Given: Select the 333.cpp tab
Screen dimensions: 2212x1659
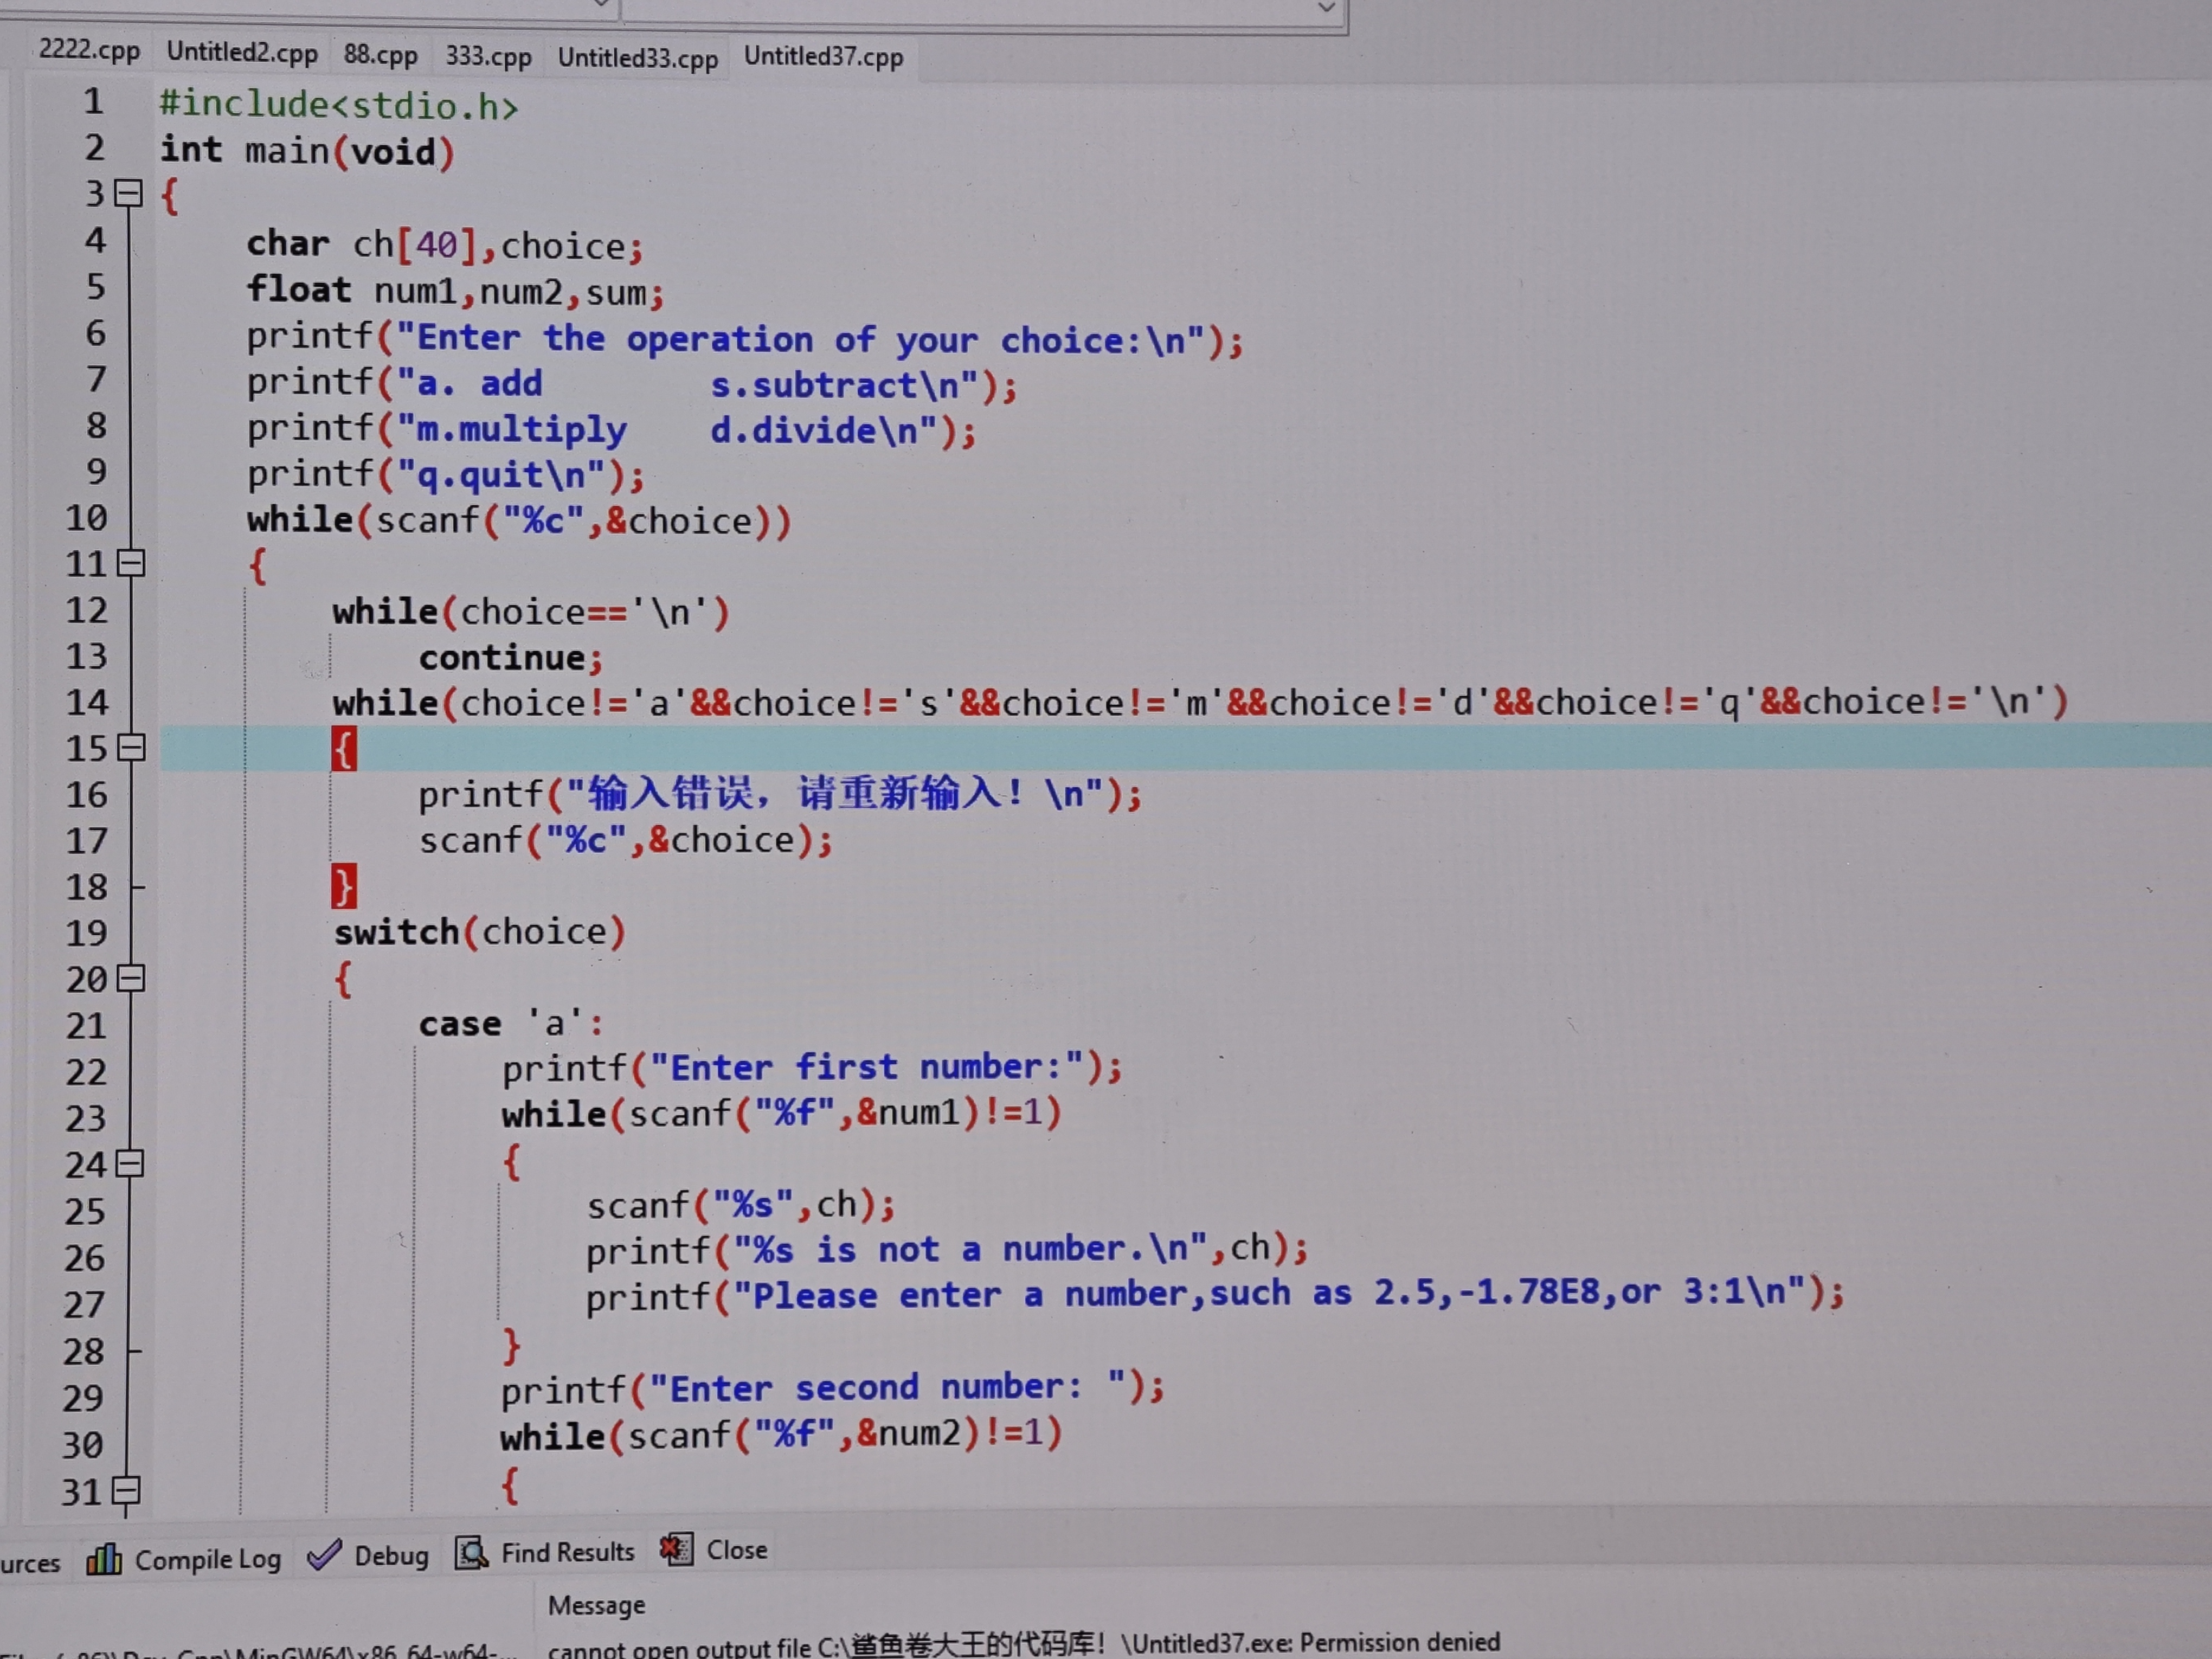Looking at the screenshot, I should 488,55.
